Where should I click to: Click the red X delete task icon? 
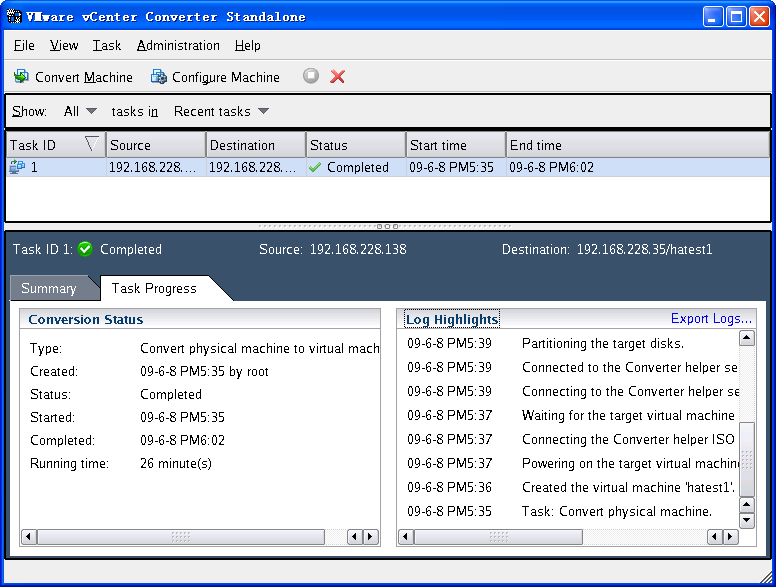(338, 76)
